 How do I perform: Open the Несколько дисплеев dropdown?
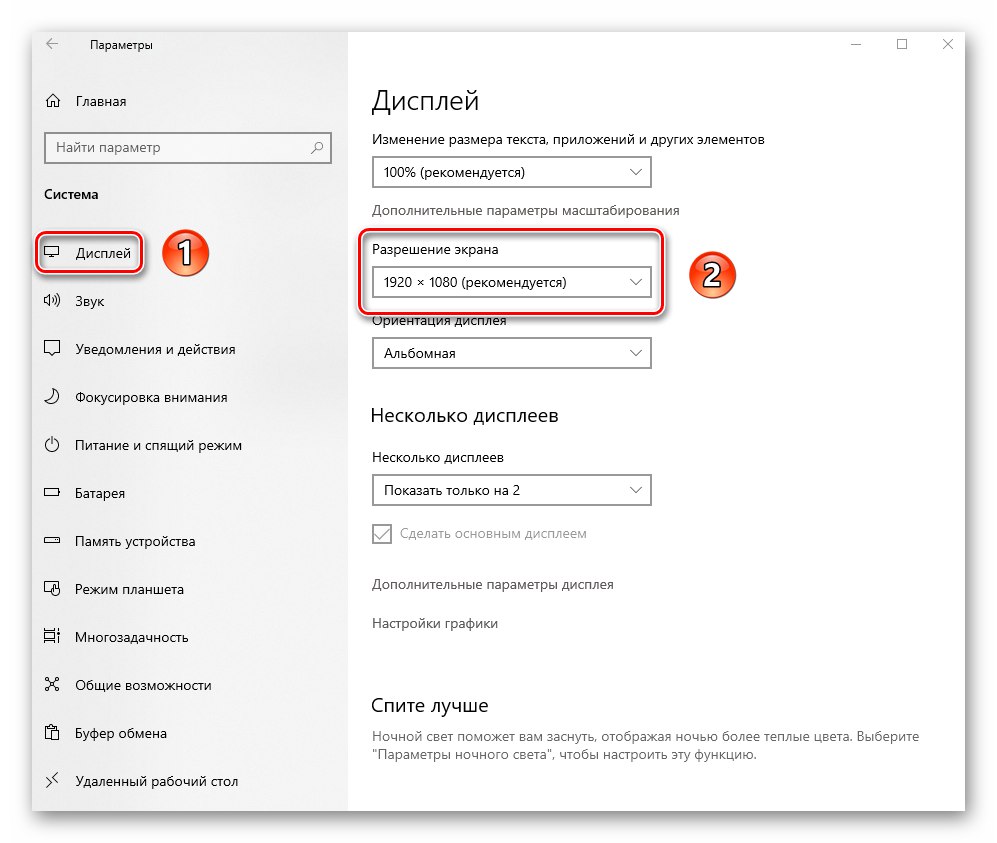(511, 490)
